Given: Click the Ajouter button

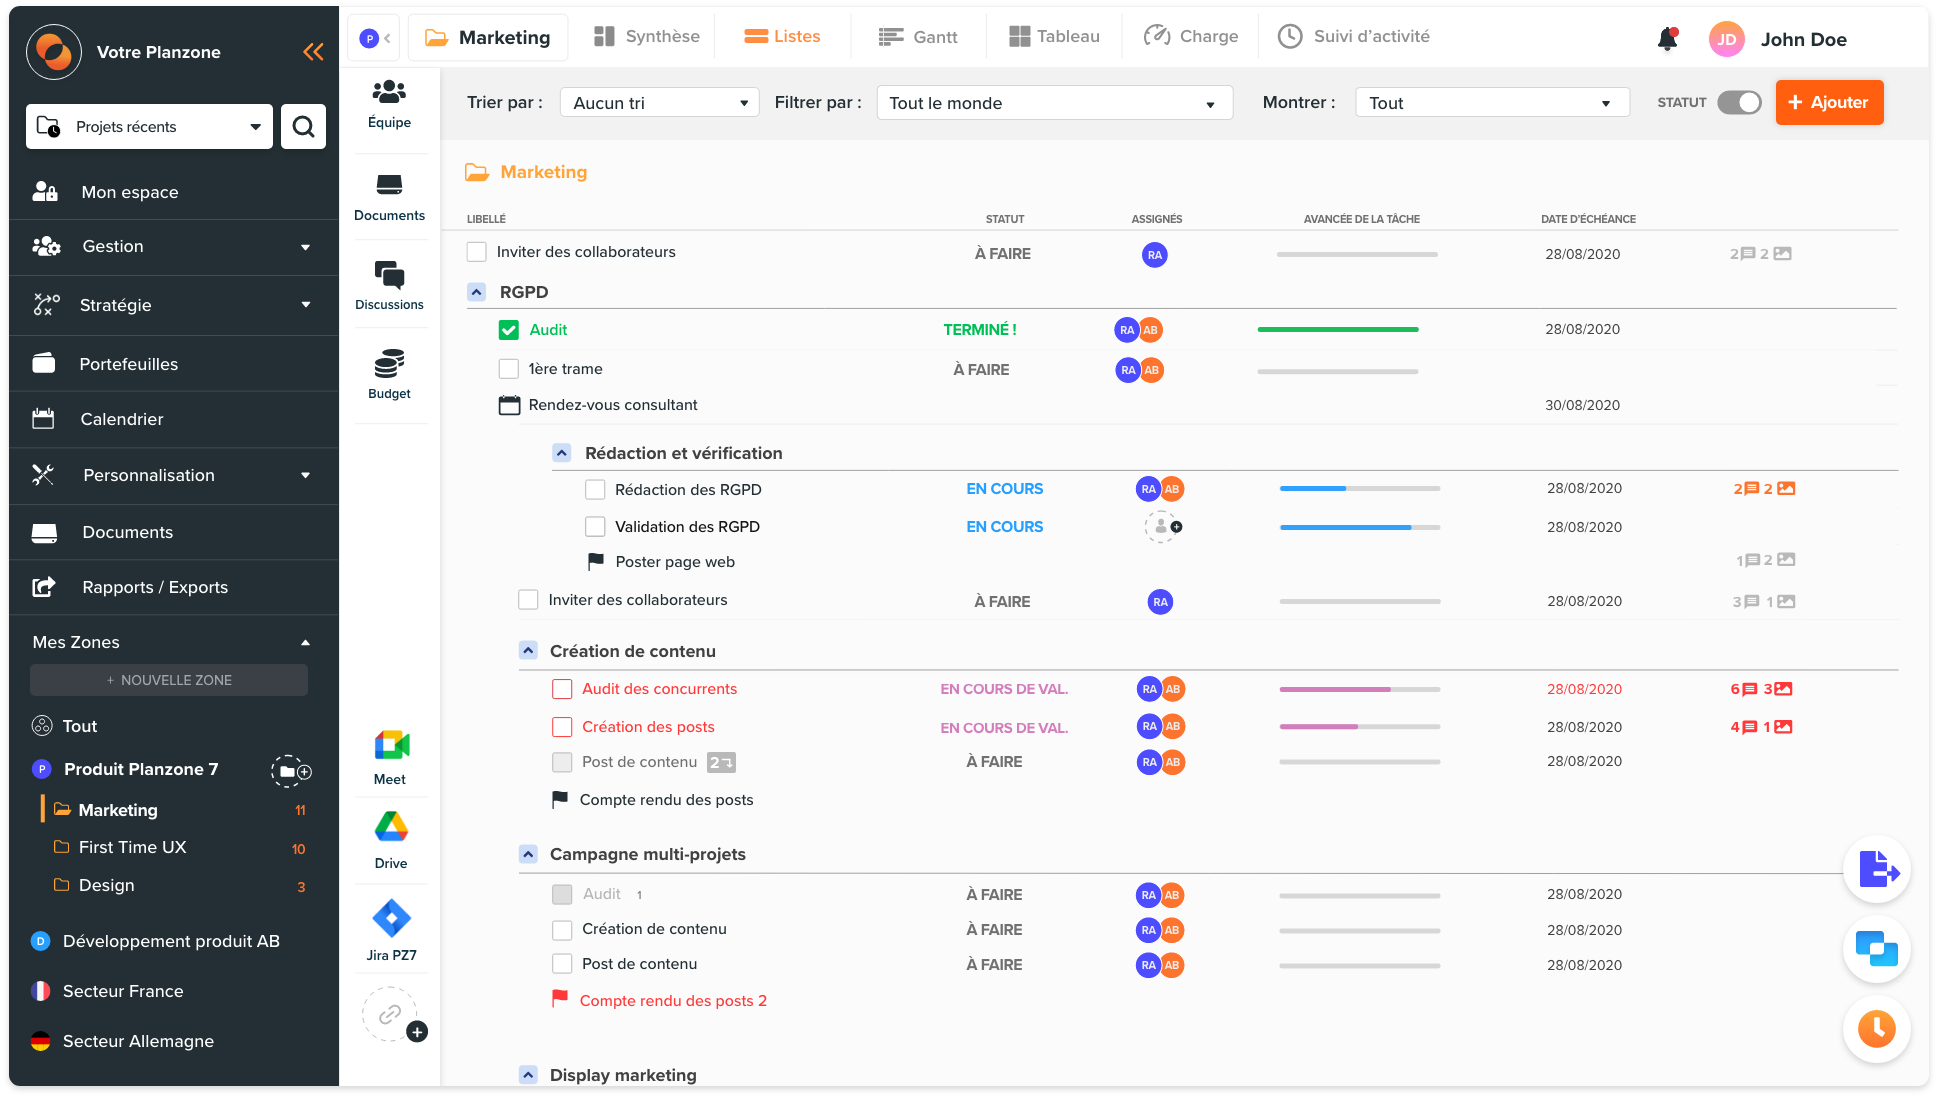Looking at the screenshot, I should coord(1830,102).
